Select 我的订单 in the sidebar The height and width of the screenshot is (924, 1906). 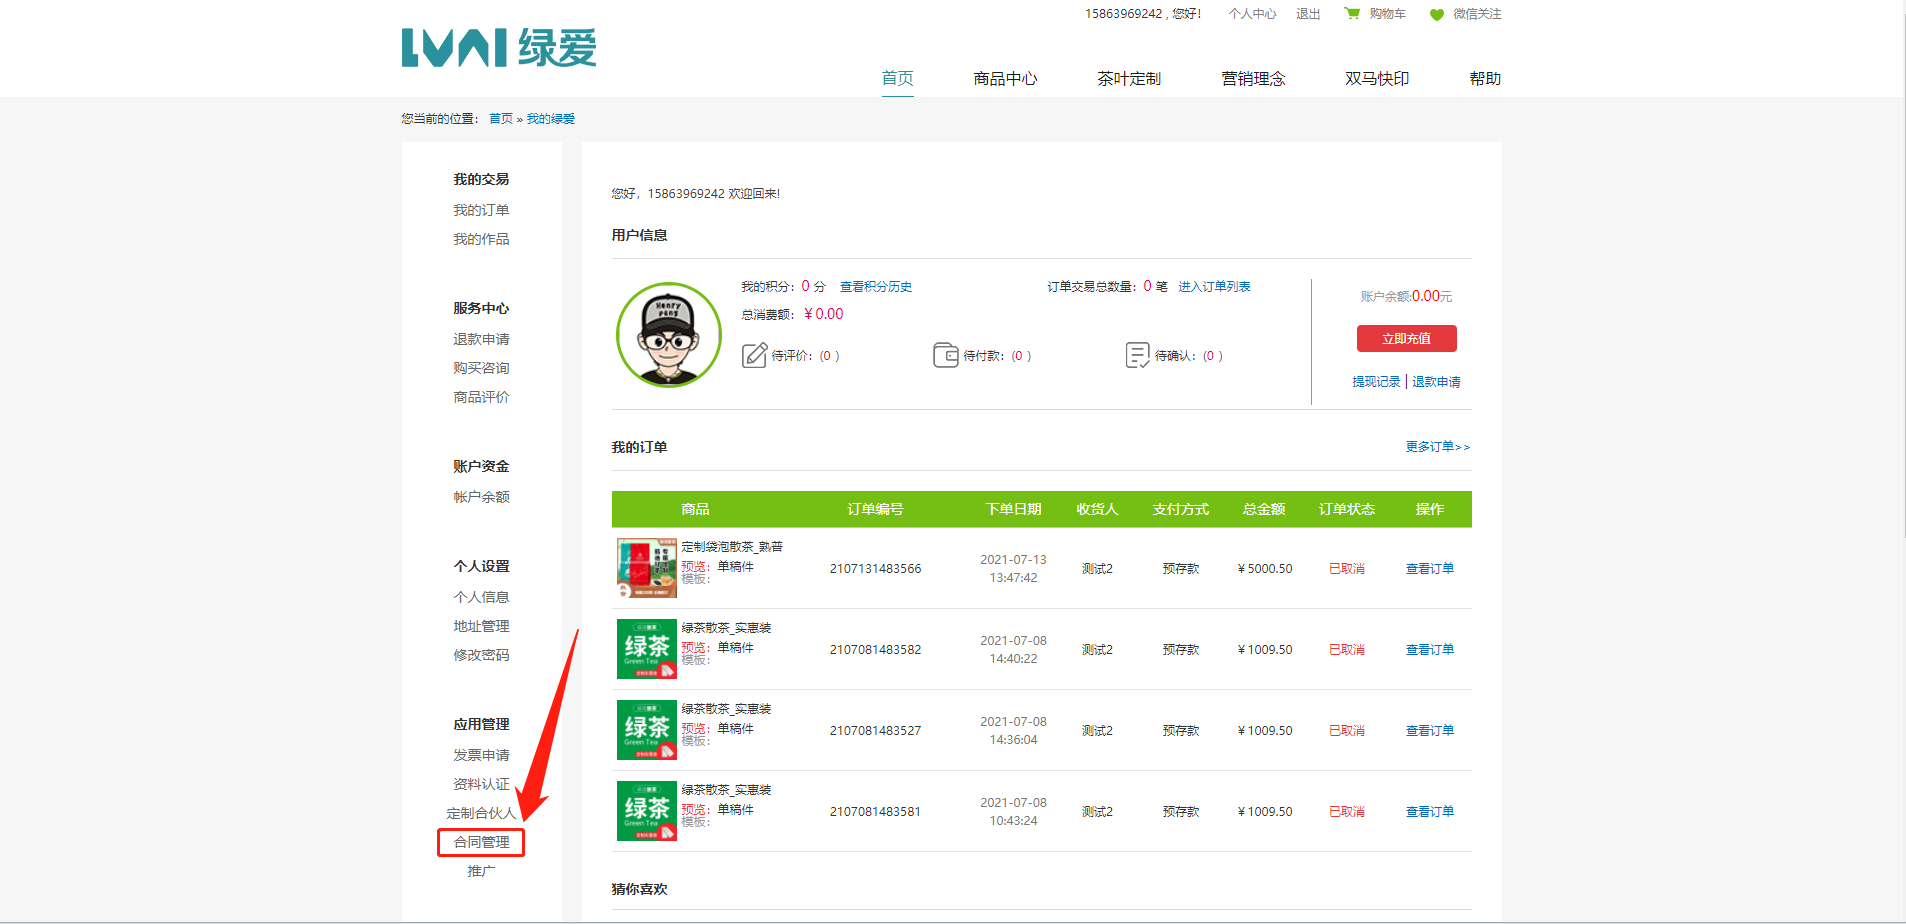click(481, 210)
